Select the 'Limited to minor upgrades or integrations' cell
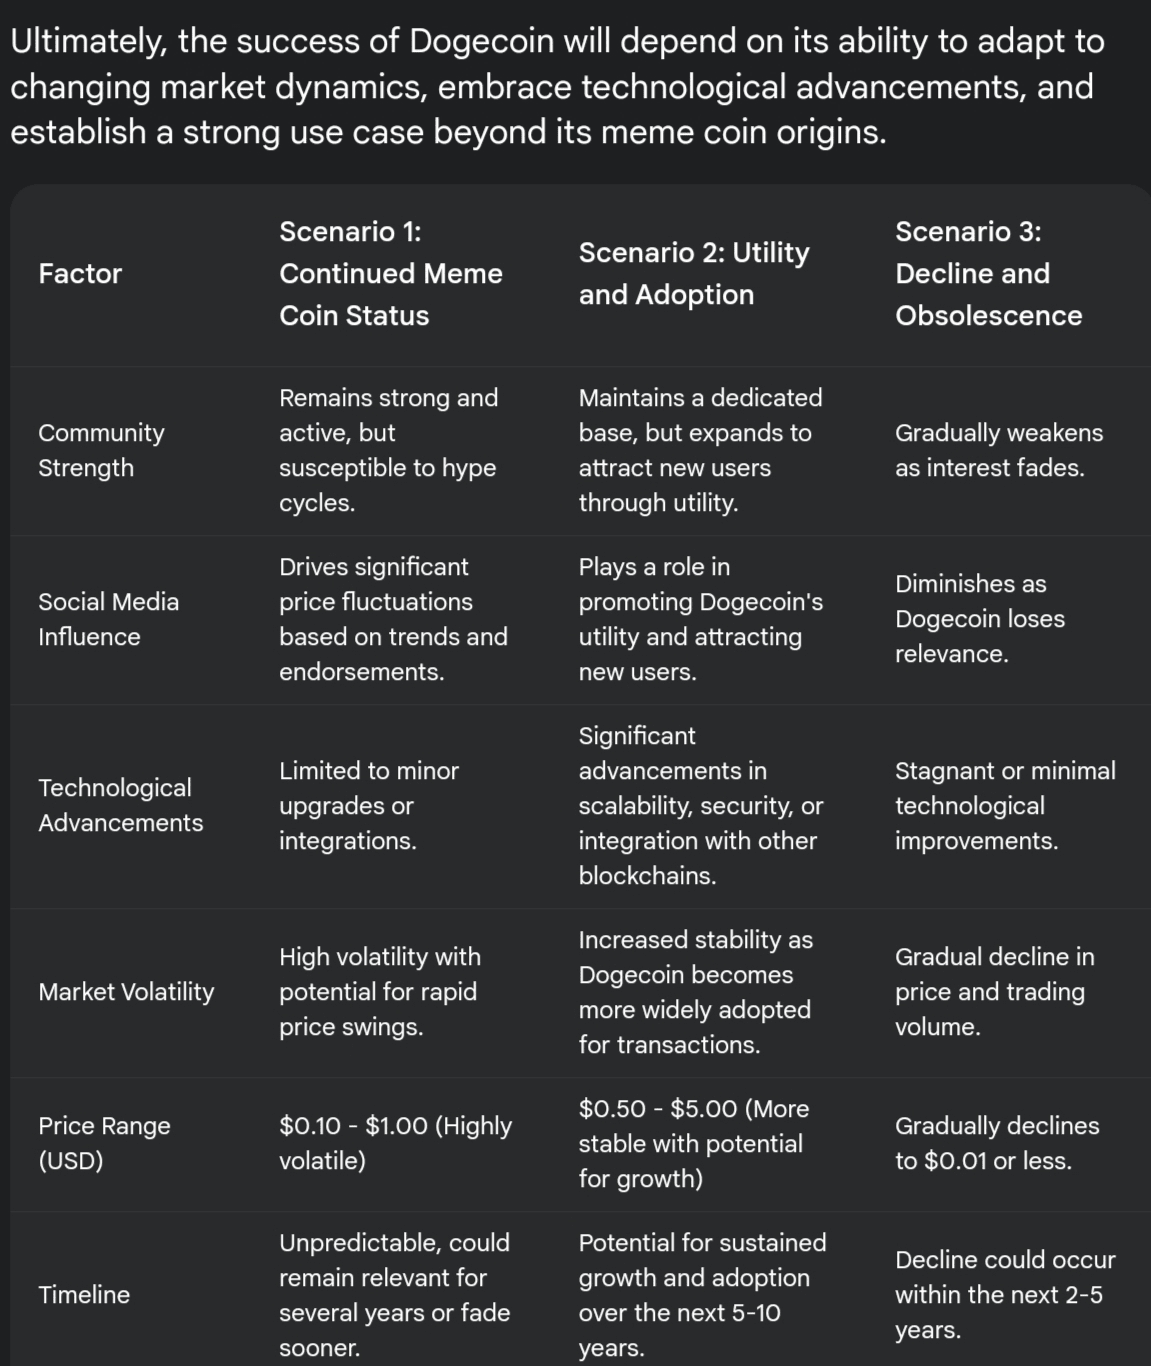Image resolution: width=1151 pixels, height=1366 pixels. [x=368, y=805]
